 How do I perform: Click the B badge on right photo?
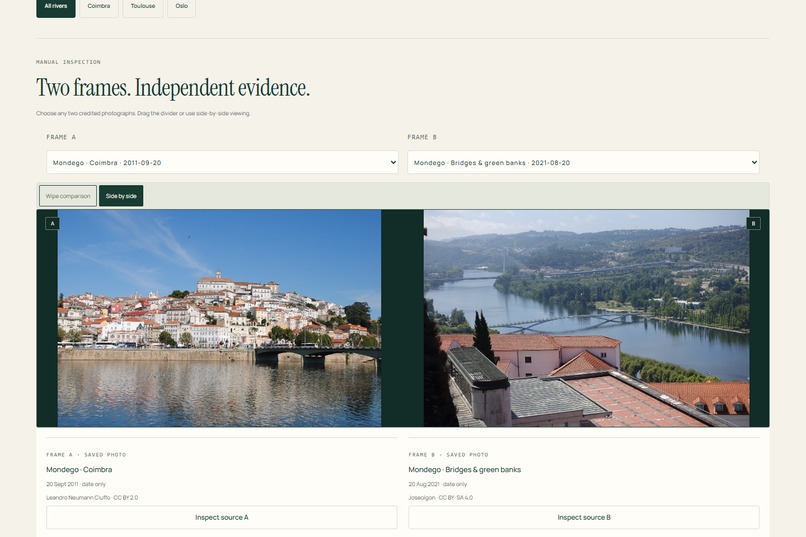(754, 224)
